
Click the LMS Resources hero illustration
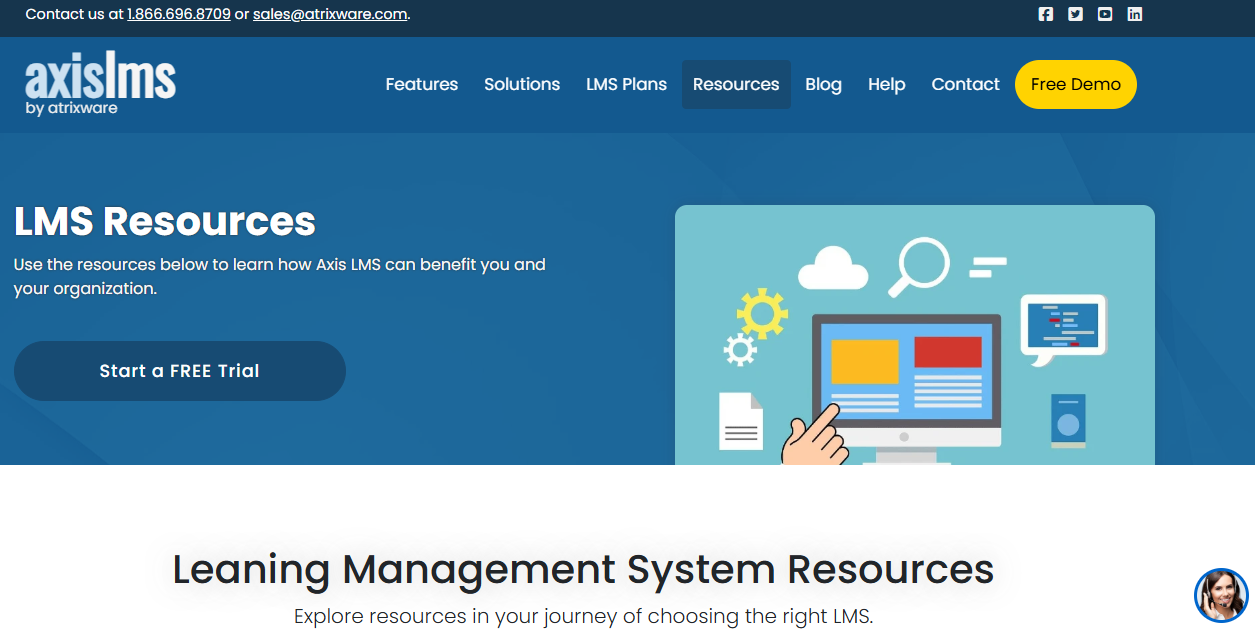pos(915,335)
